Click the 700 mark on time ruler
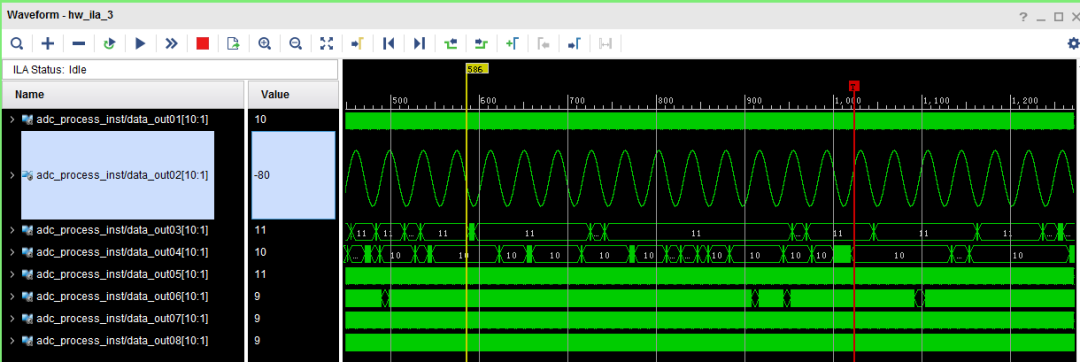 pyautogui.click(x=576, y=100)
